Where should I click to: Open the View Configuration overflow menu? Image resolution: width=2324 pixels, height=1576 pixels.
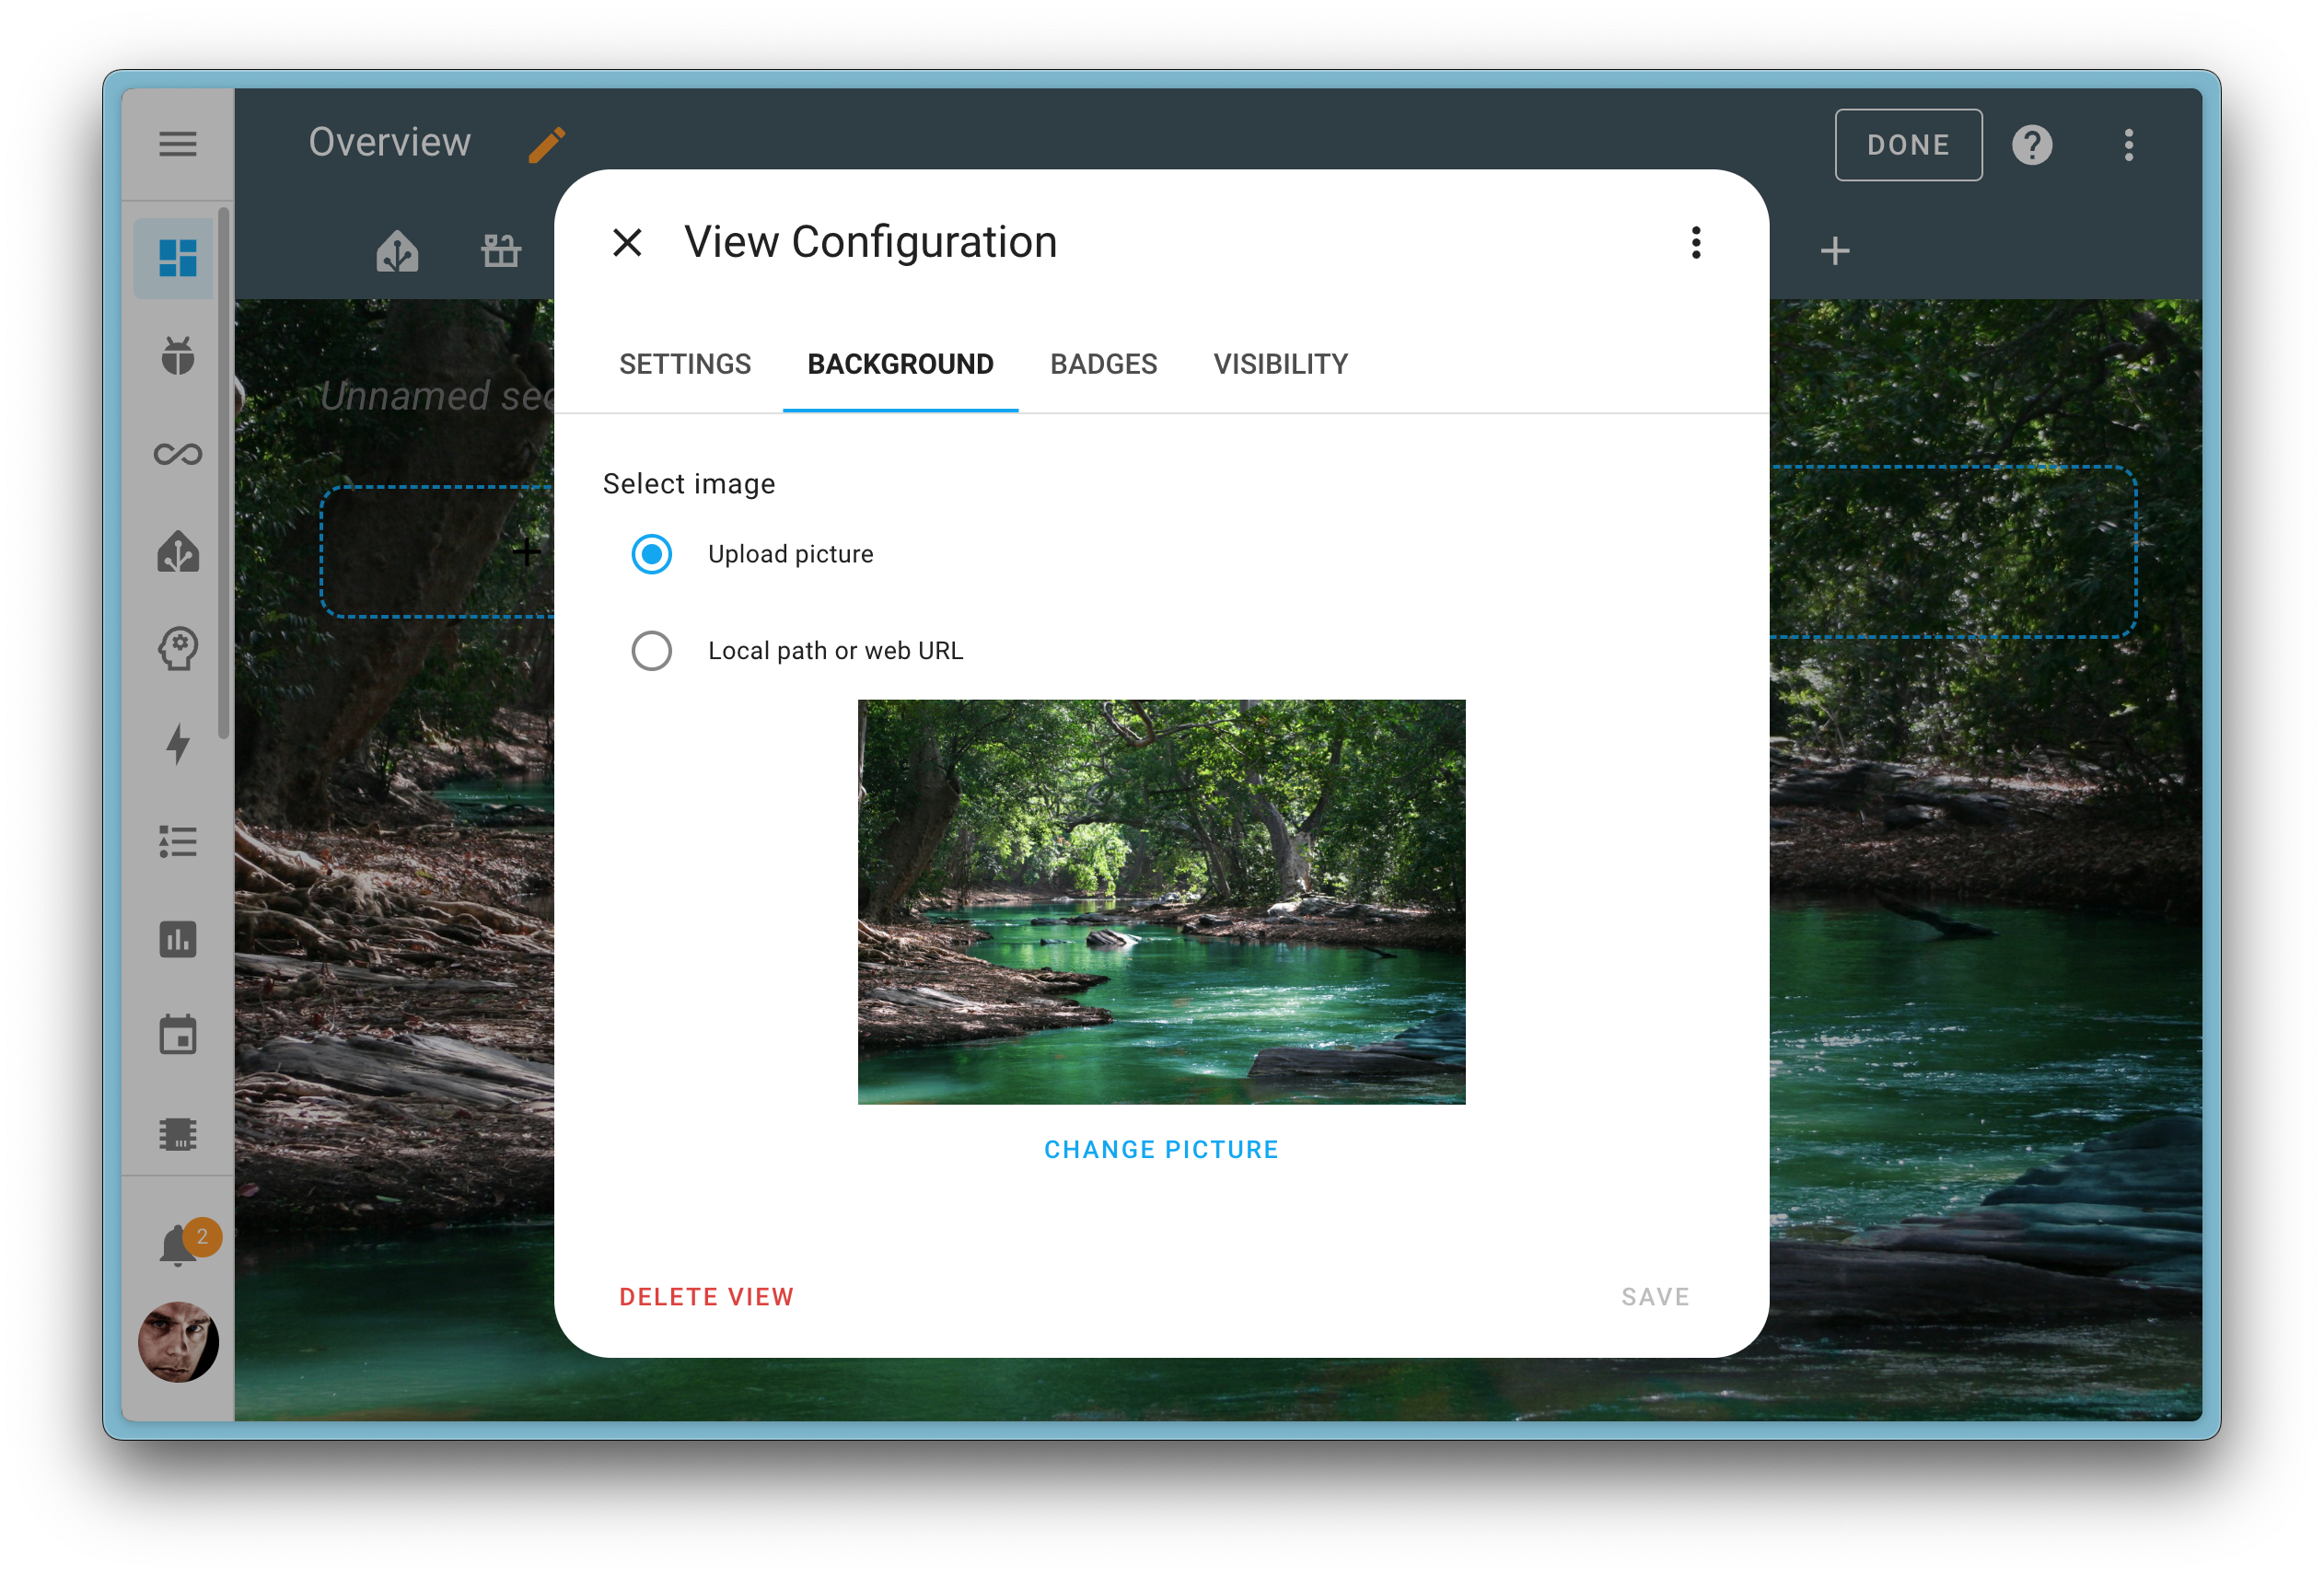click(1695, 243)
